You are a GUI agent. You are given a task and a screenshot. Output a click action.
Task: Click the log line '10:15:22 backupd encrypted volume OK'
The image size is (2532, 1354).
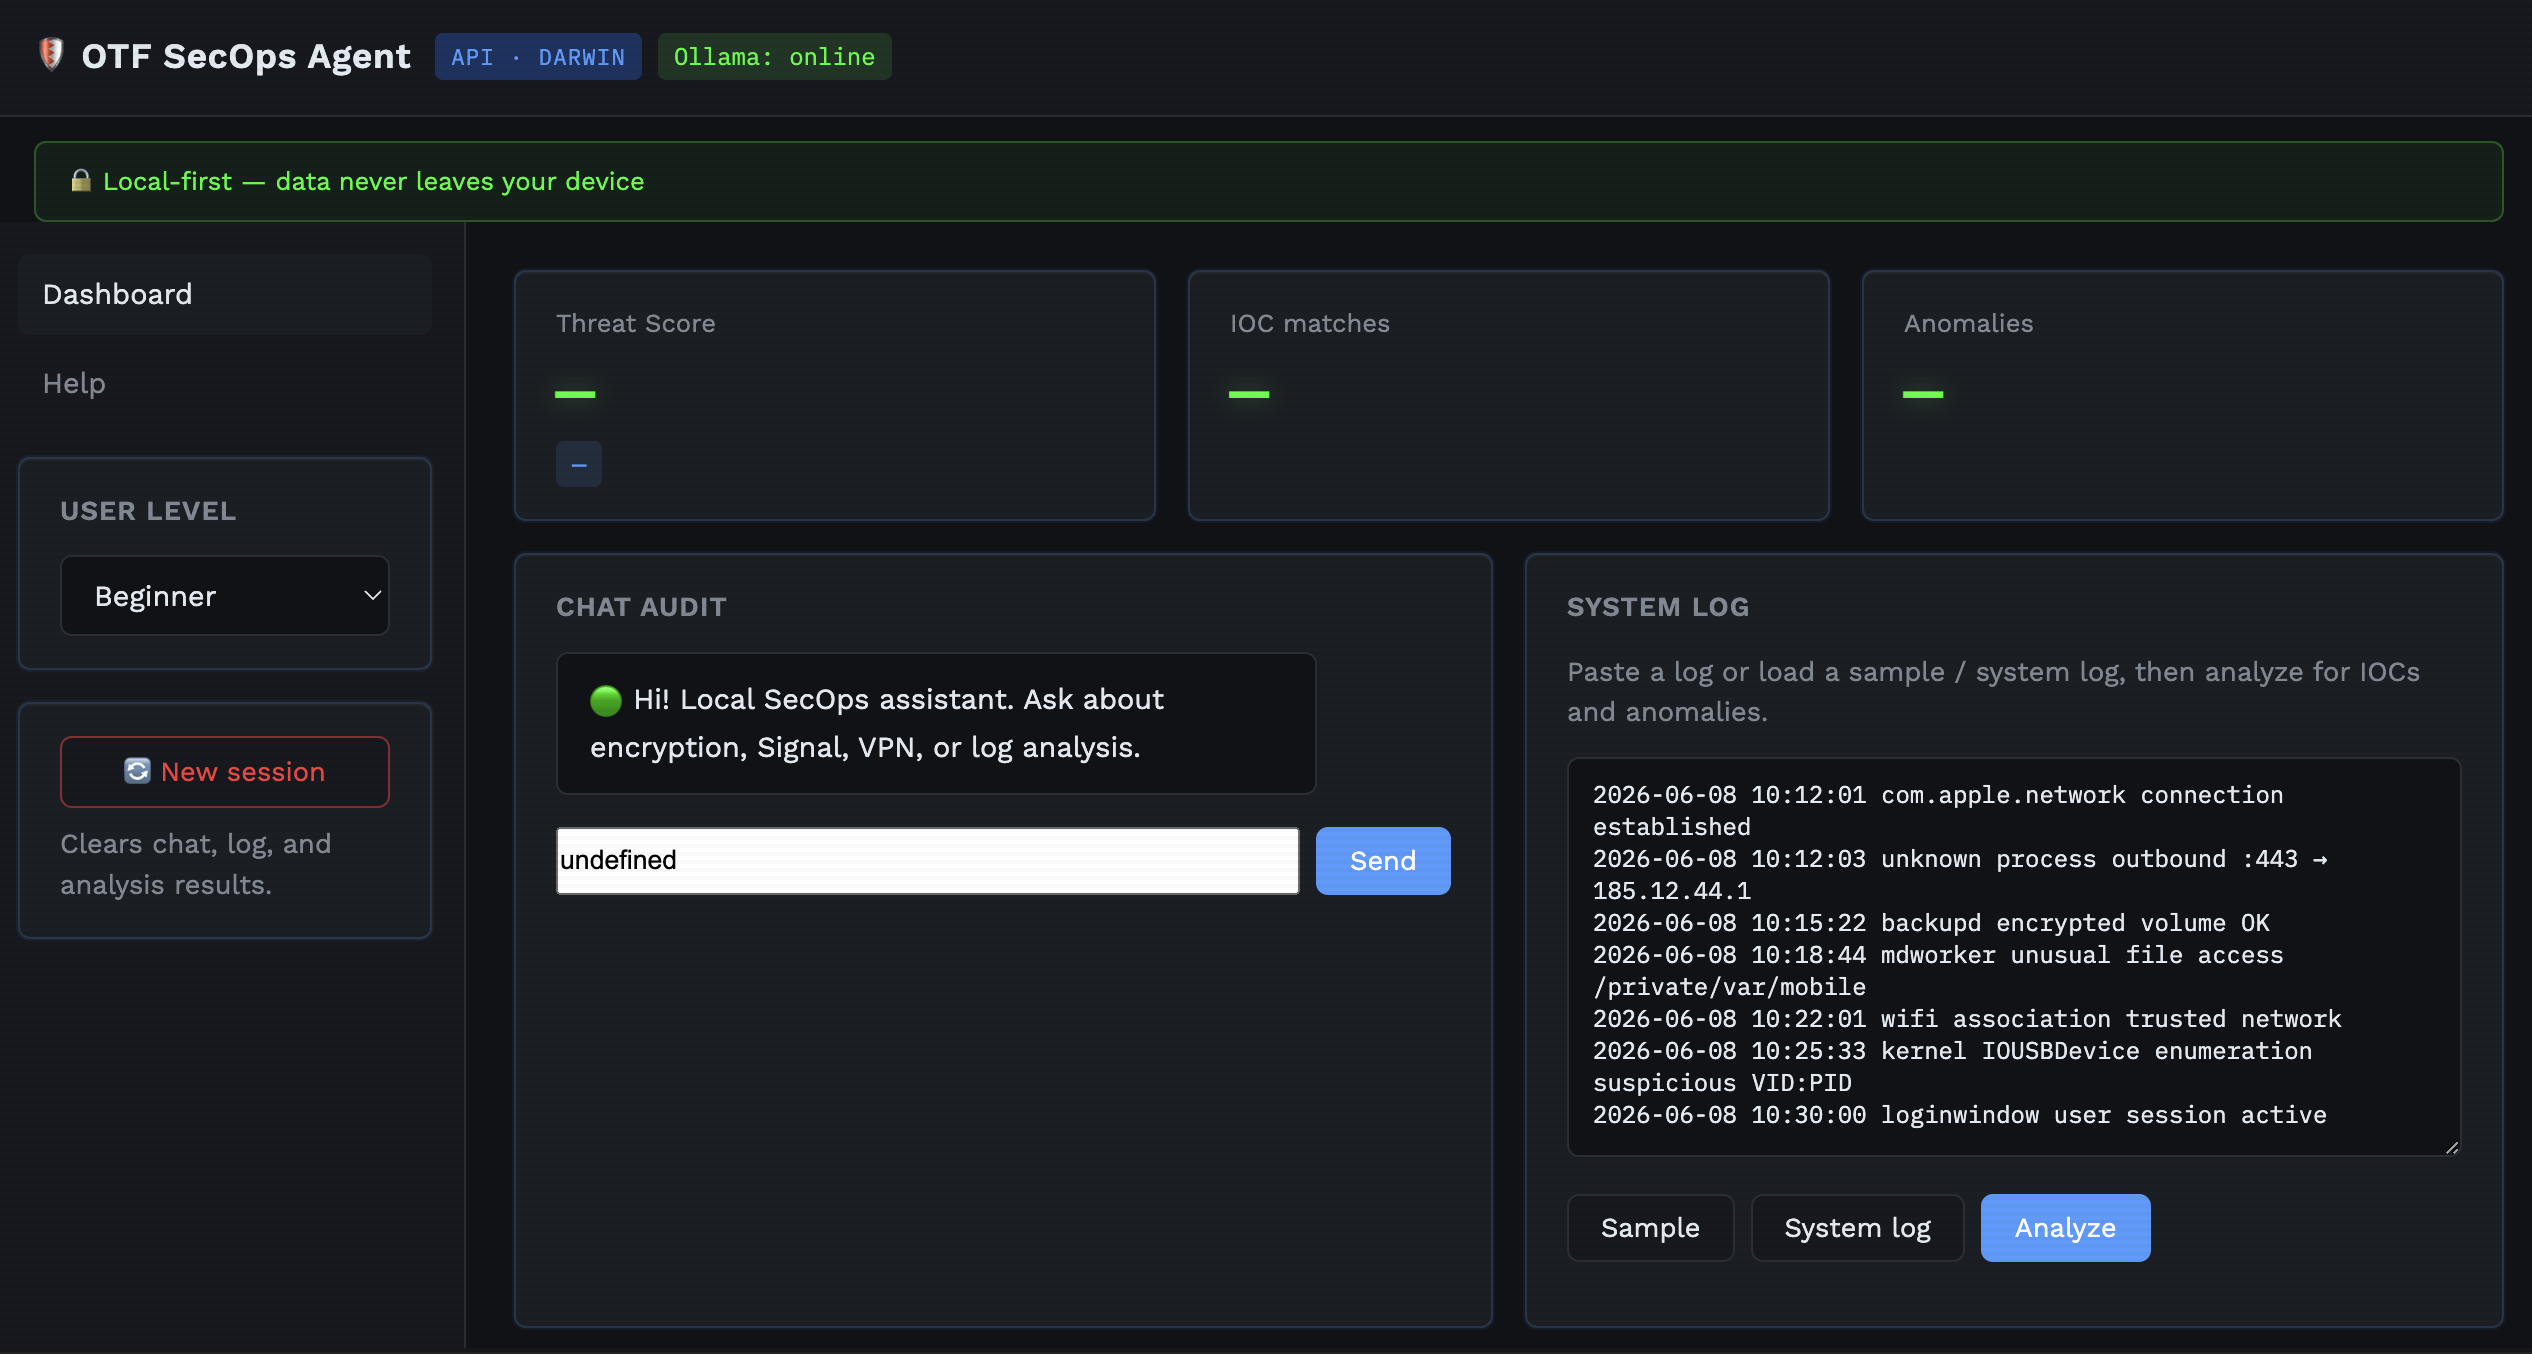(x=1931, y=923)
